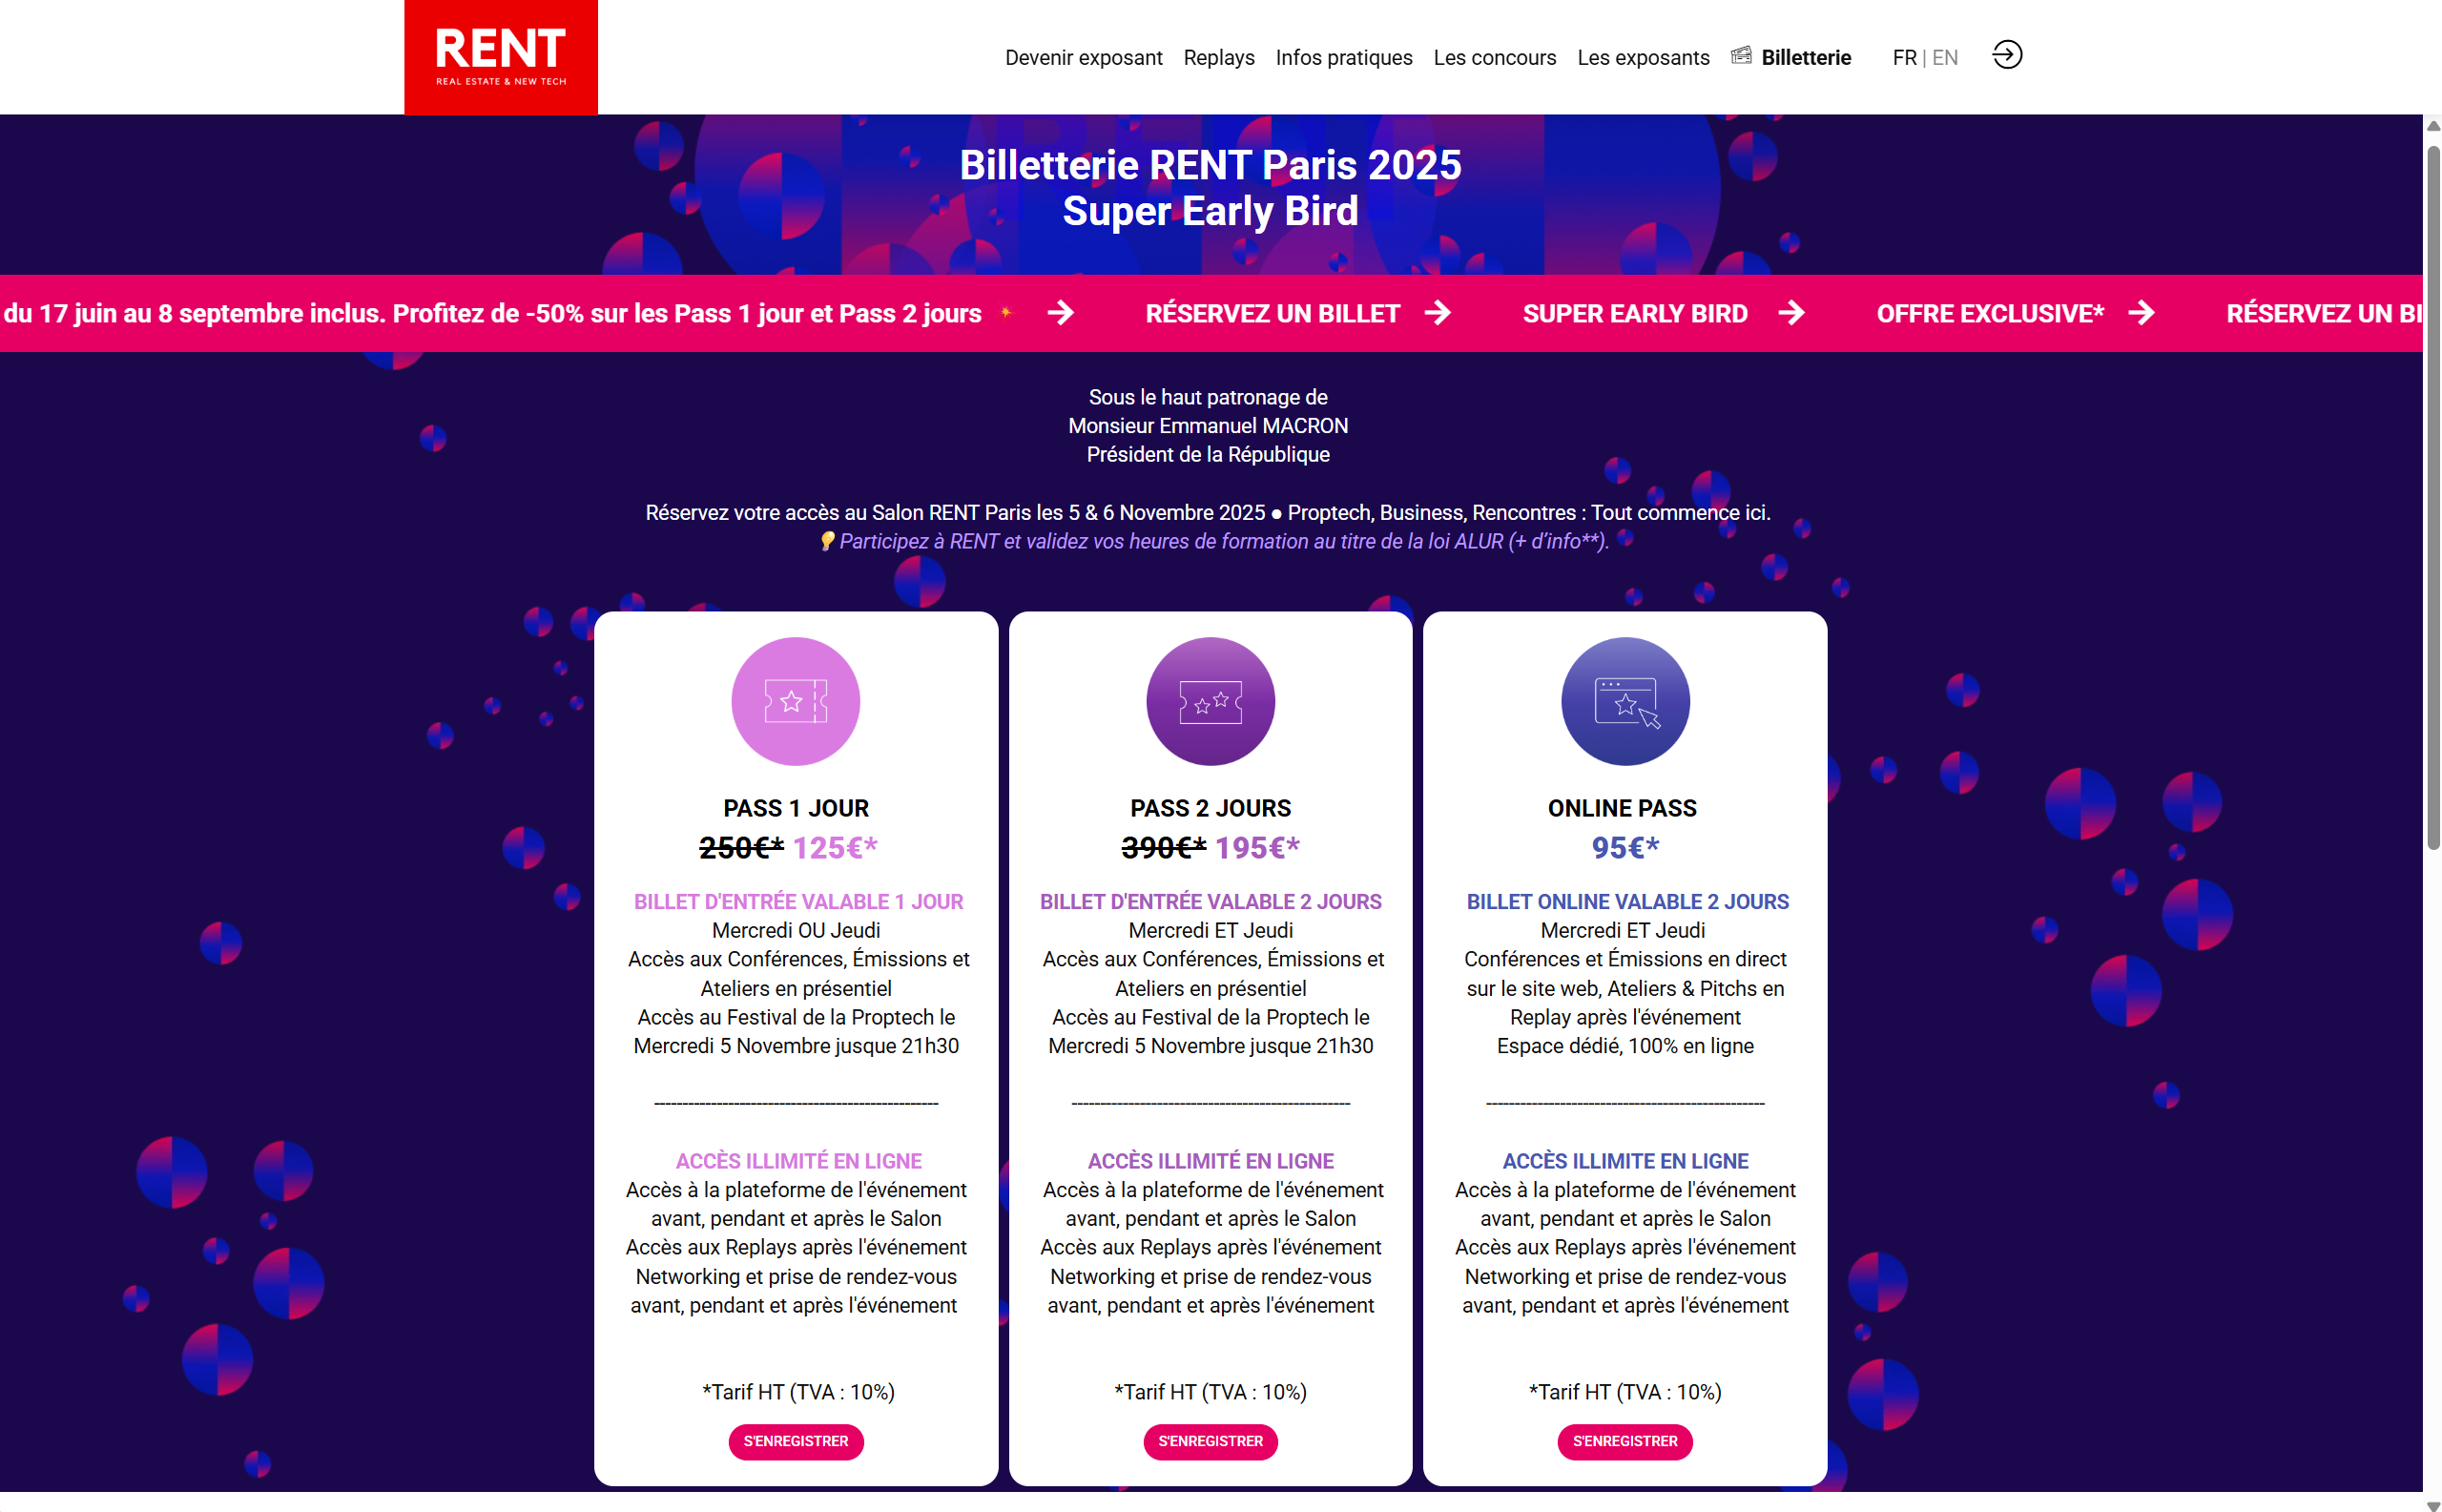Open Les concours page
Screen dimensions: 2442x1512
(1494, 58)
